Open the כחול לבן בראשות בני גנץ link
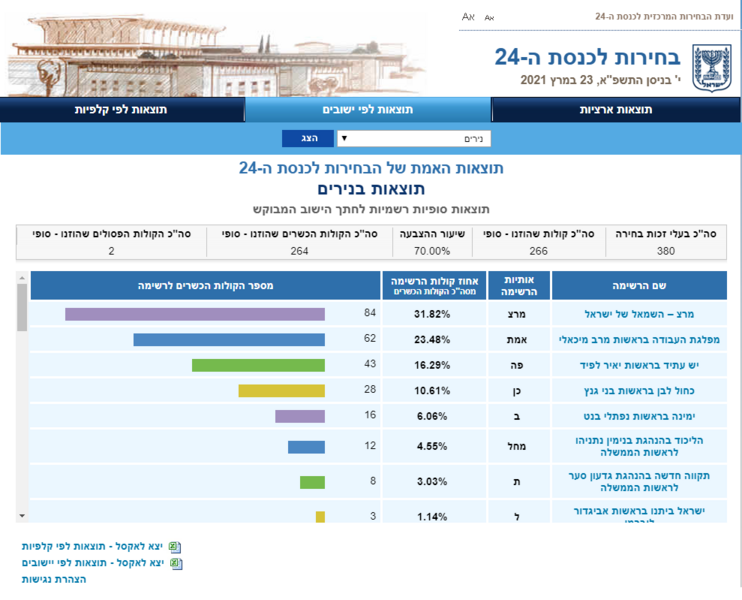Viewport: 742px width, 600px height. tap(639, 391)
